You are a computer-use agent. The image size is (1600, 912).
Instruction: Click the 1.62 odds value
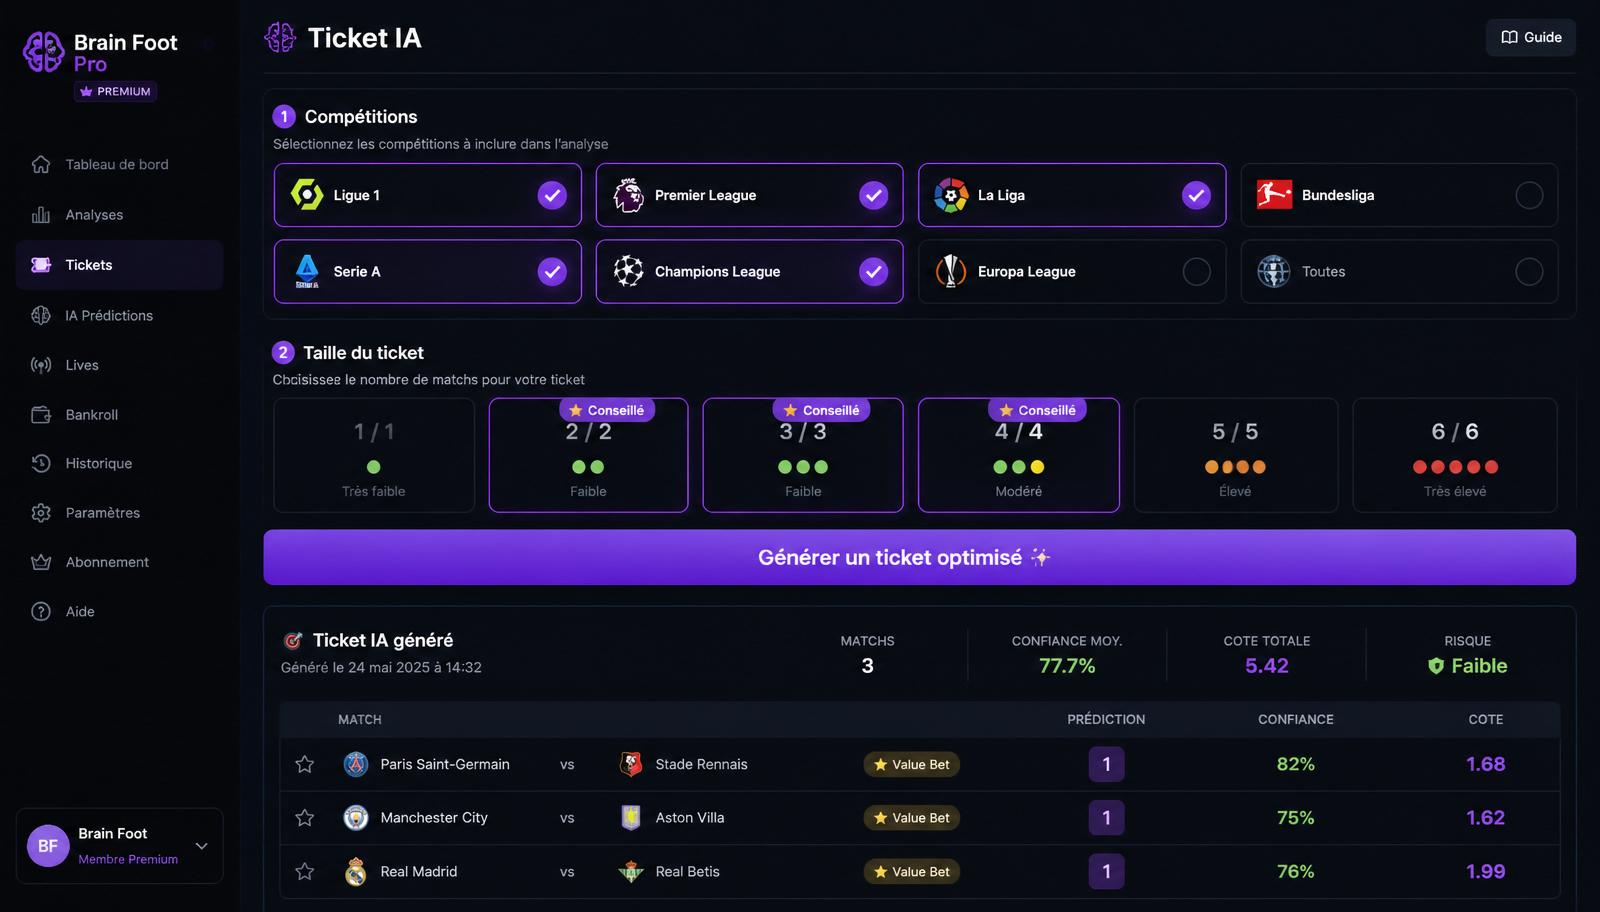[1485, 818]
